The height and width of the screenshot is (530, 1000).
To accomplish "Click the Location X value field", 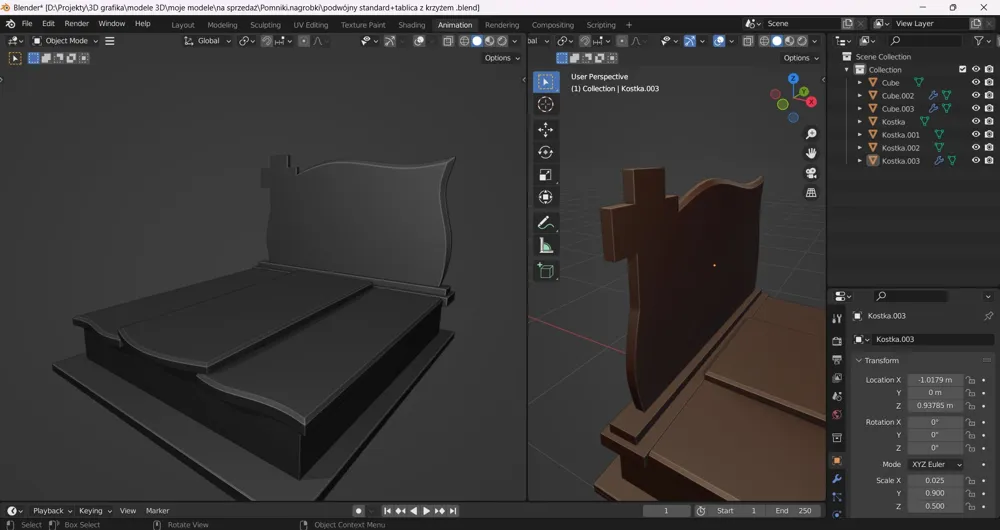I will click(x=935, y=379).
